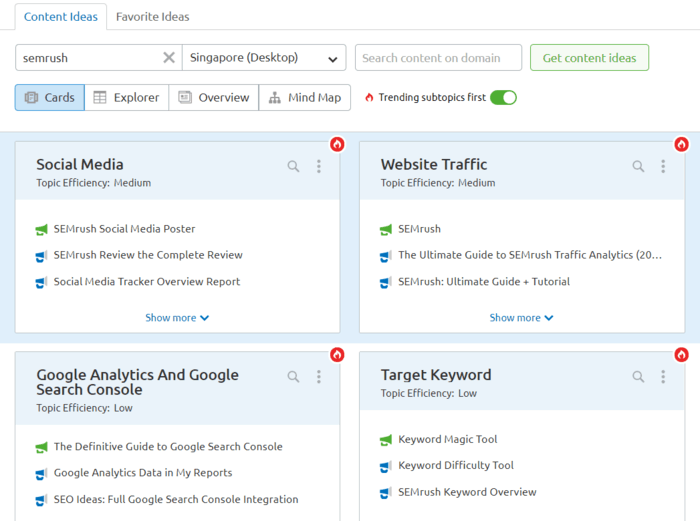This screenshot has height=521, width=700.
Task: Click the Search content on domain field
Action: [x=438, y=58]
